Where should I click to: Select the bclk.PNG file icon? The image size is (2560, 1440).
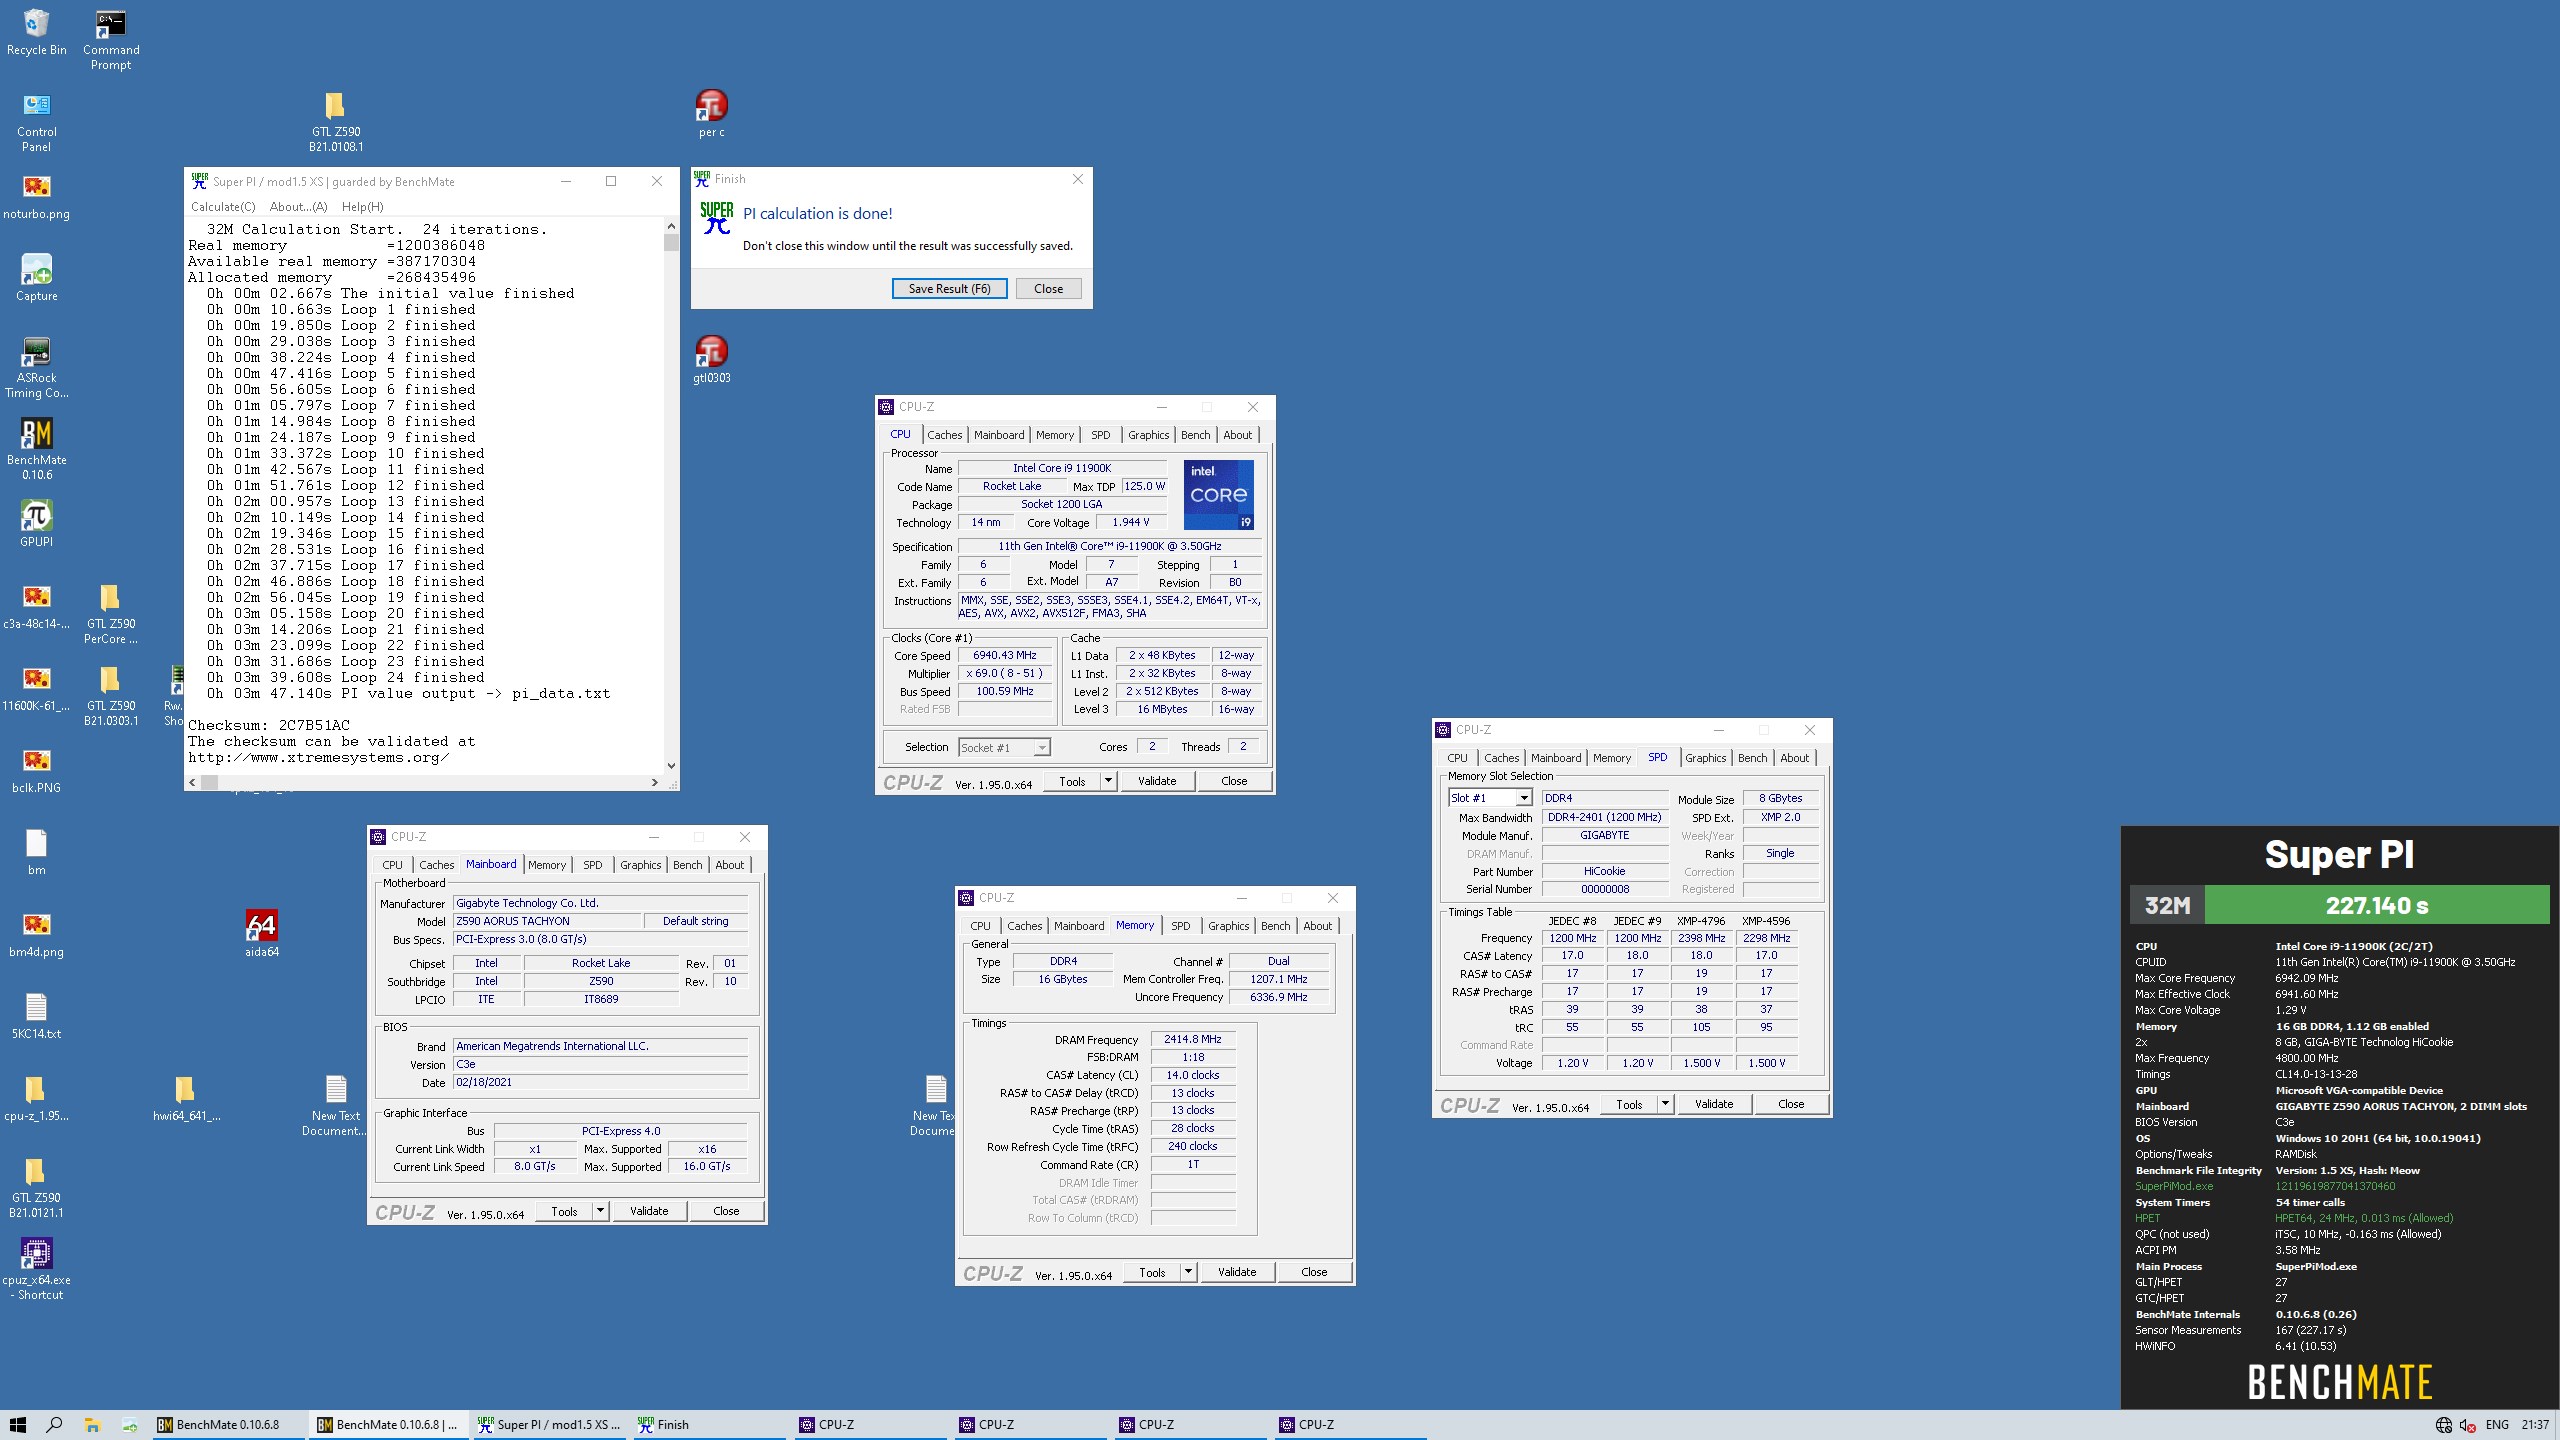(x=36, y=770)
